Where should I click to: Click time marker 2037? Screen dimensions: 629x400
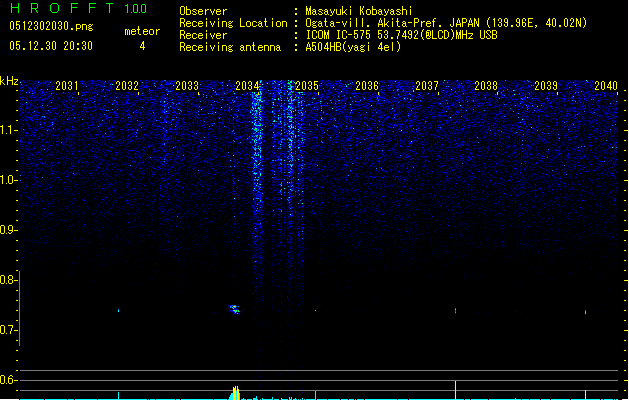pos(427,85)
